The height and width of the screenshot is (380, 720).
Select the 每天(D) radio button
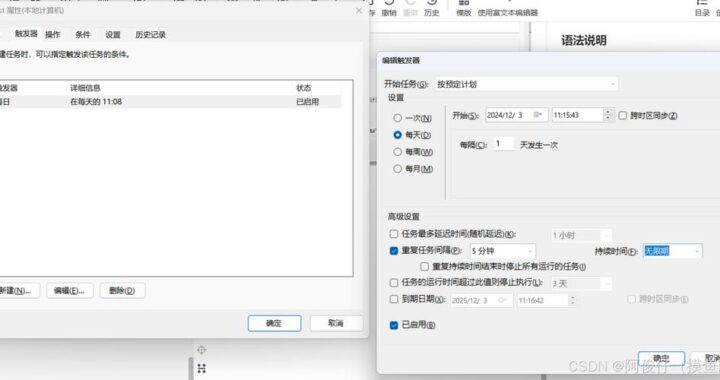click(x=398, y=135)
